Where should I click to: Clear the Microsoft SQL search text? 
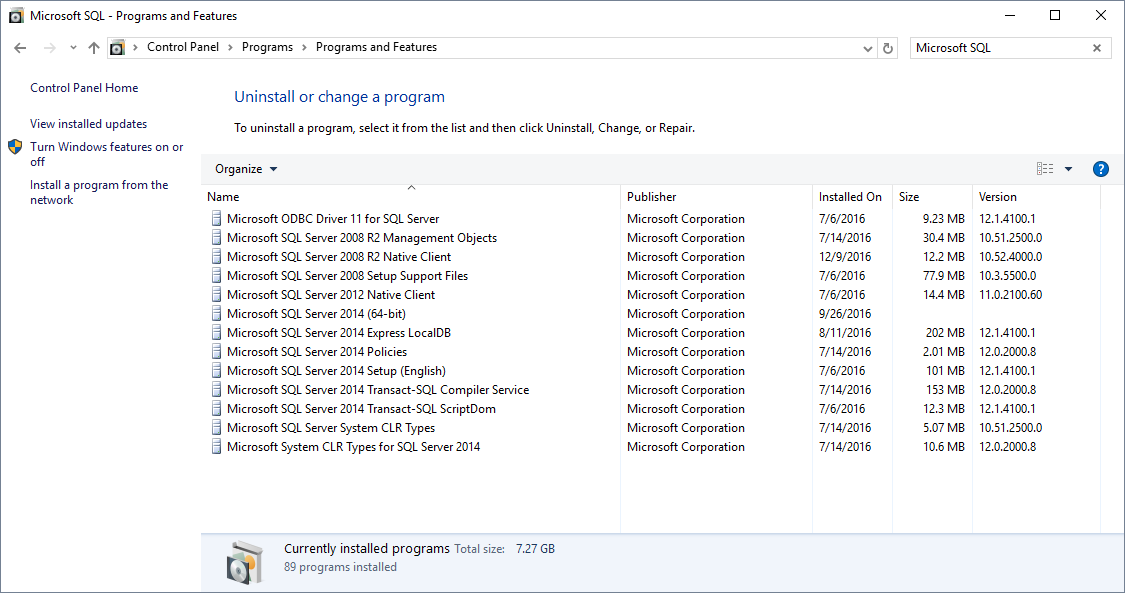1097,48
